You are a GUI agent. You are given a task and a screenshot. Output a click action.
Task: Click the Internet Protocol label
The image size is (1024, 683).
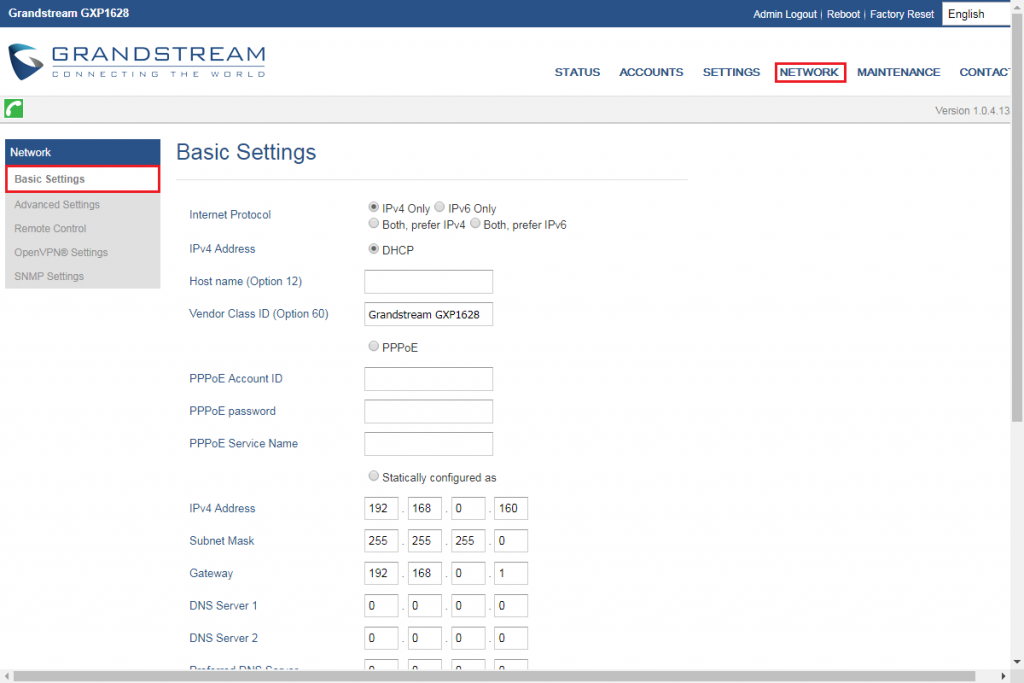pyautogui.click(x=230, y=215)
